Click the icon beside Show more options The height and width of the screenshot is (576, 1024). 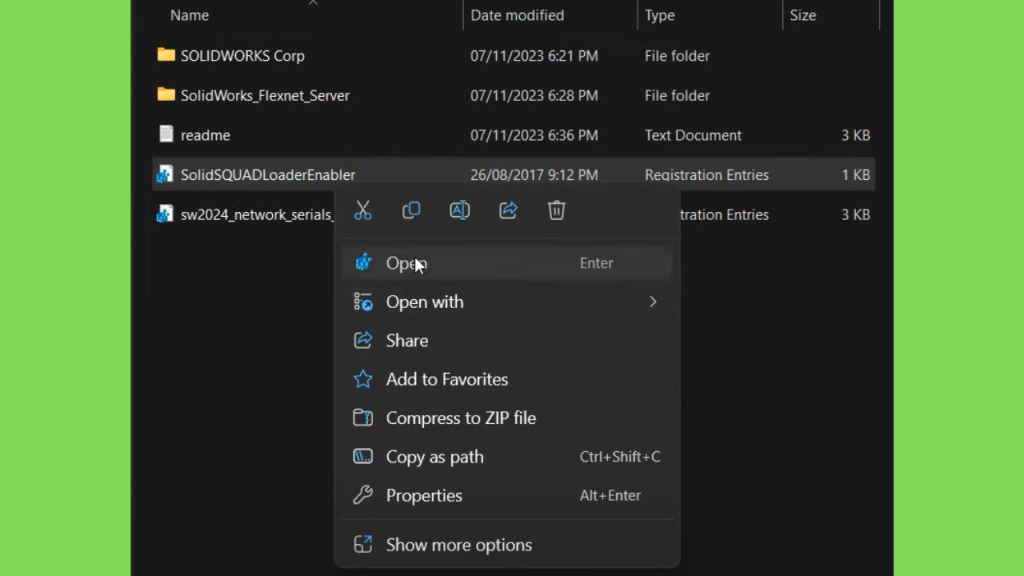pos(363,544)
